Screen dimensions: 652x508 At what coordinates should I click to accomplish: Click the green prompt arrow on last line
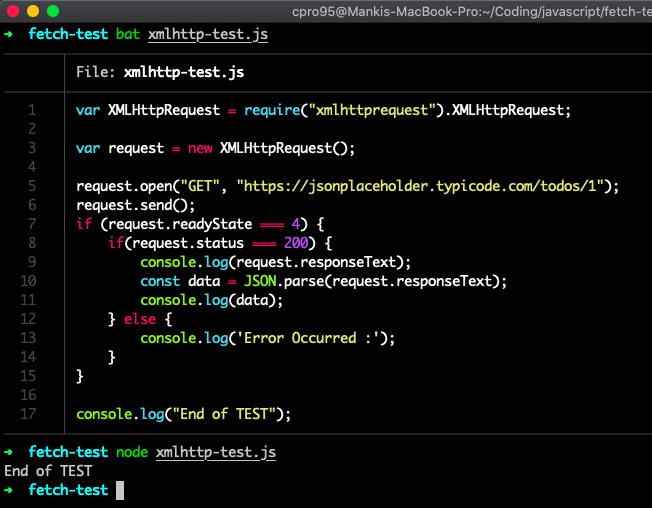[8, 490]
